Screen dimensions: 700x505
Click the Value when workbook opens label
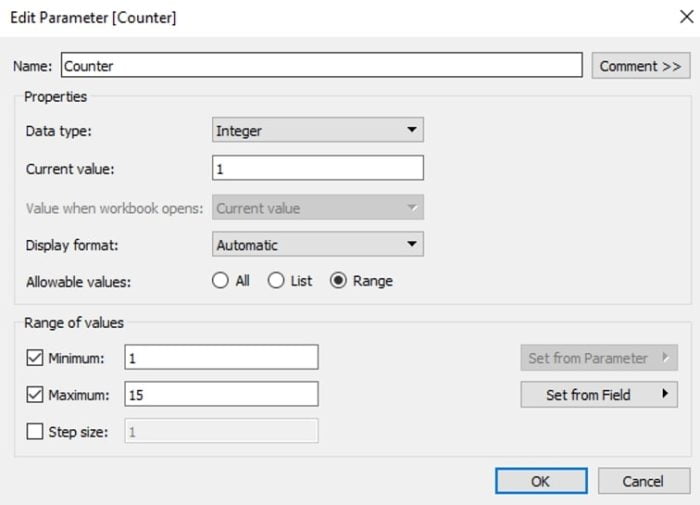[115, 209]
